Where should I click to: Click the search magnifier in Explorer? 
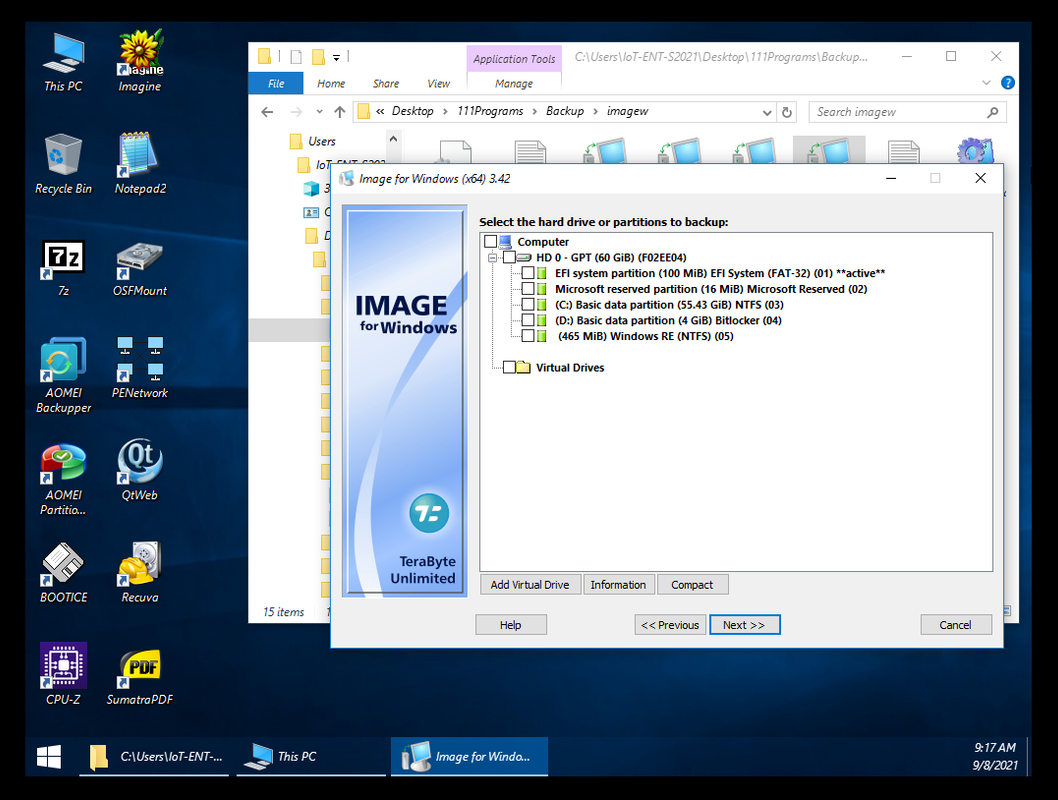992,112
